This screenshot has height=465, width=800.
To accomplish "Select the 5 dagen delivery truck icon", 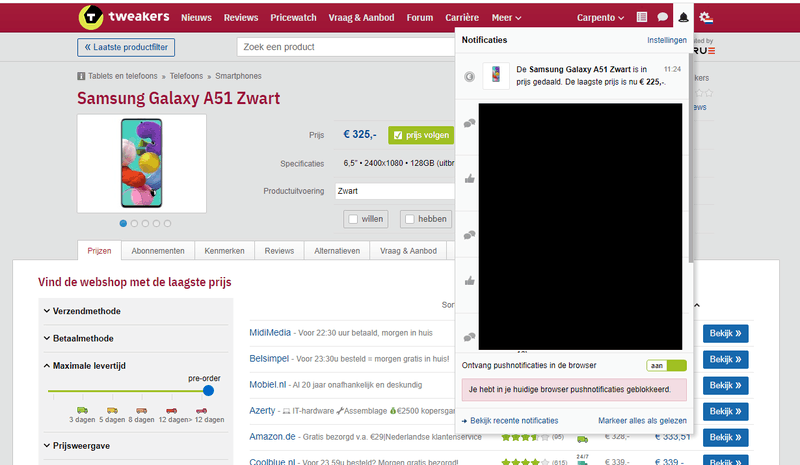I will click(112, 410).
